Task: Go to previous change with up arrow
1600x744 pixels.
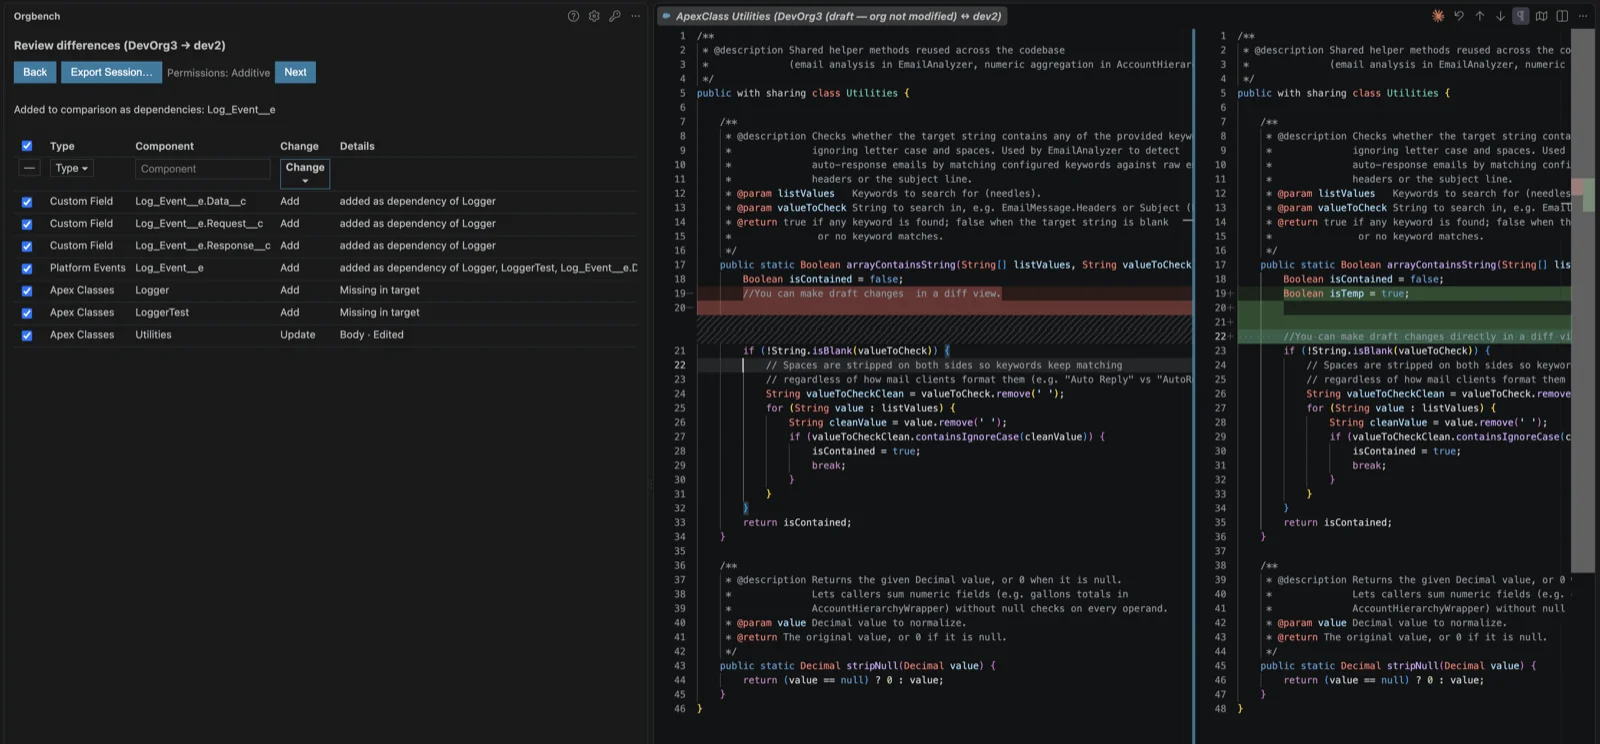Action: [x=1480, y=16]
